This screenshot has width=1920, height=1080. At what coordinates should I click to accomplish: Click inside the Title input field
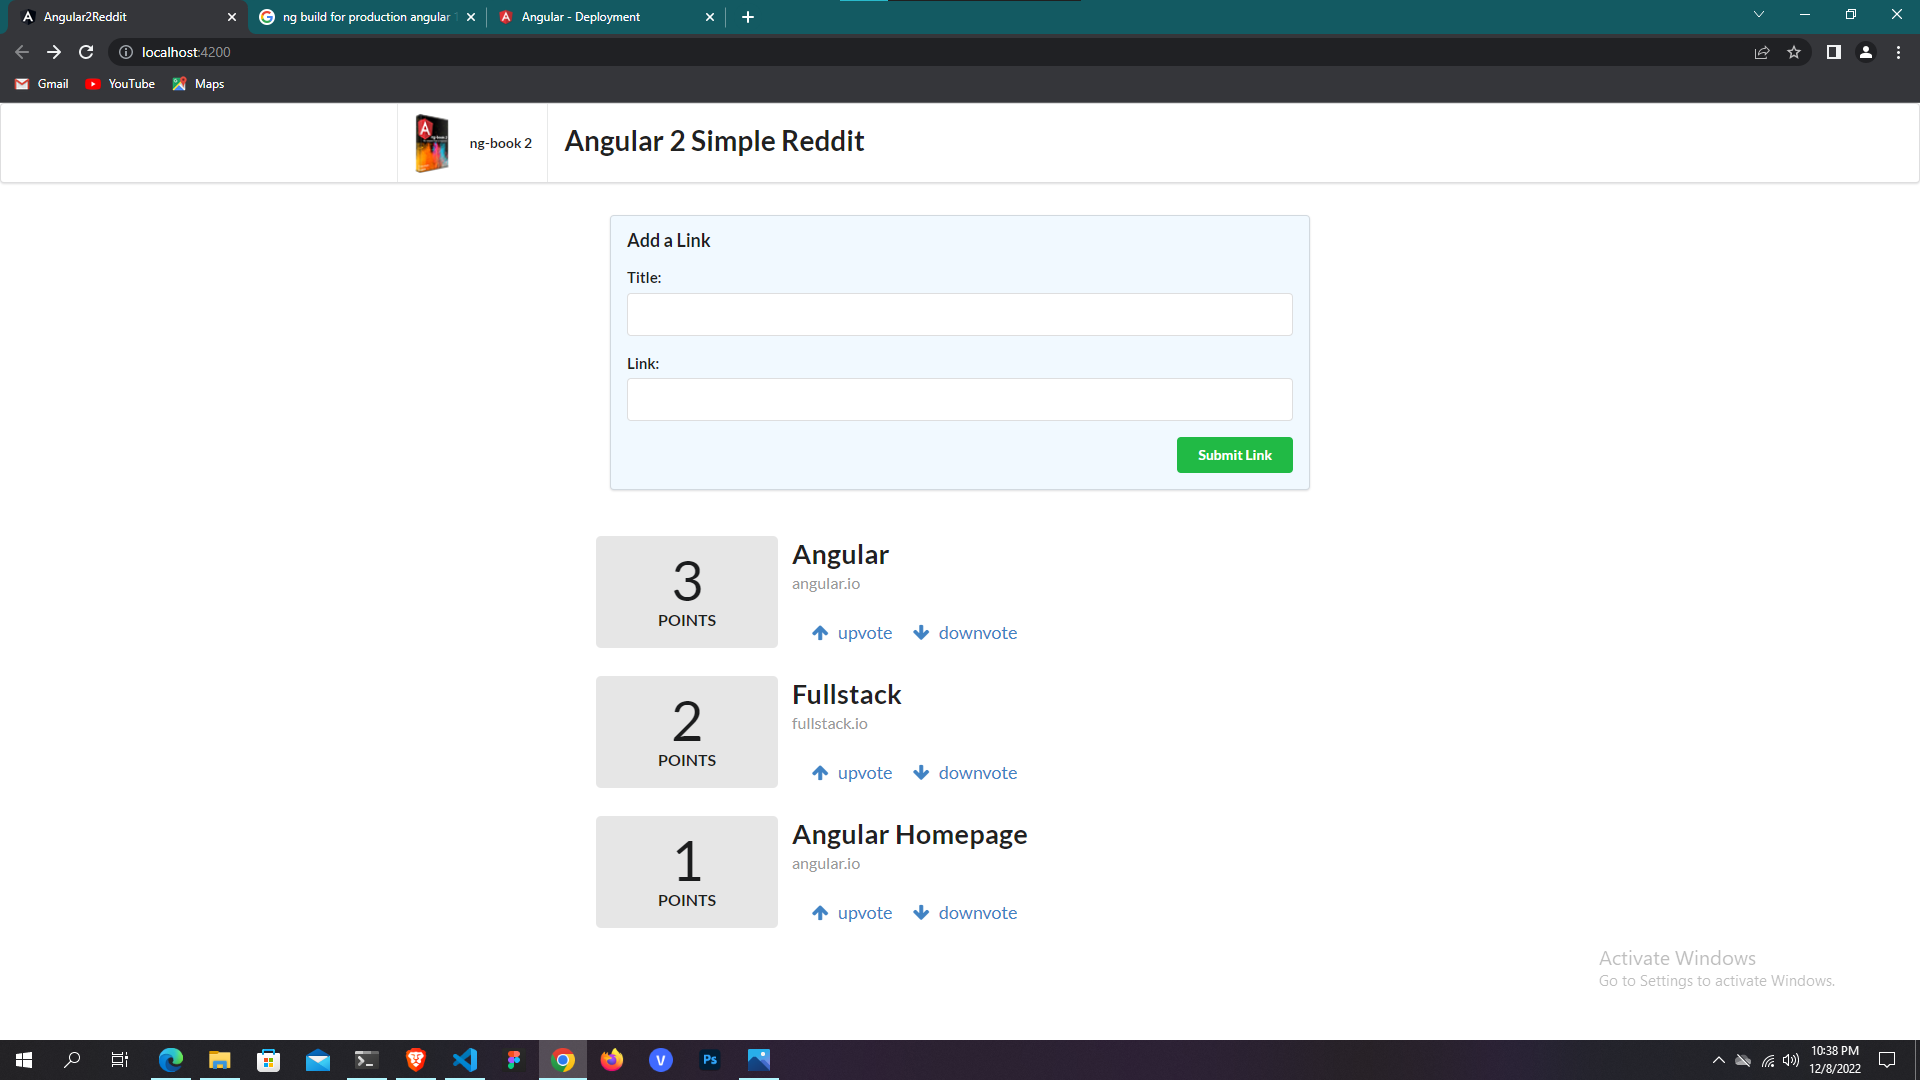pyautogui.click(x=959, y=314)
